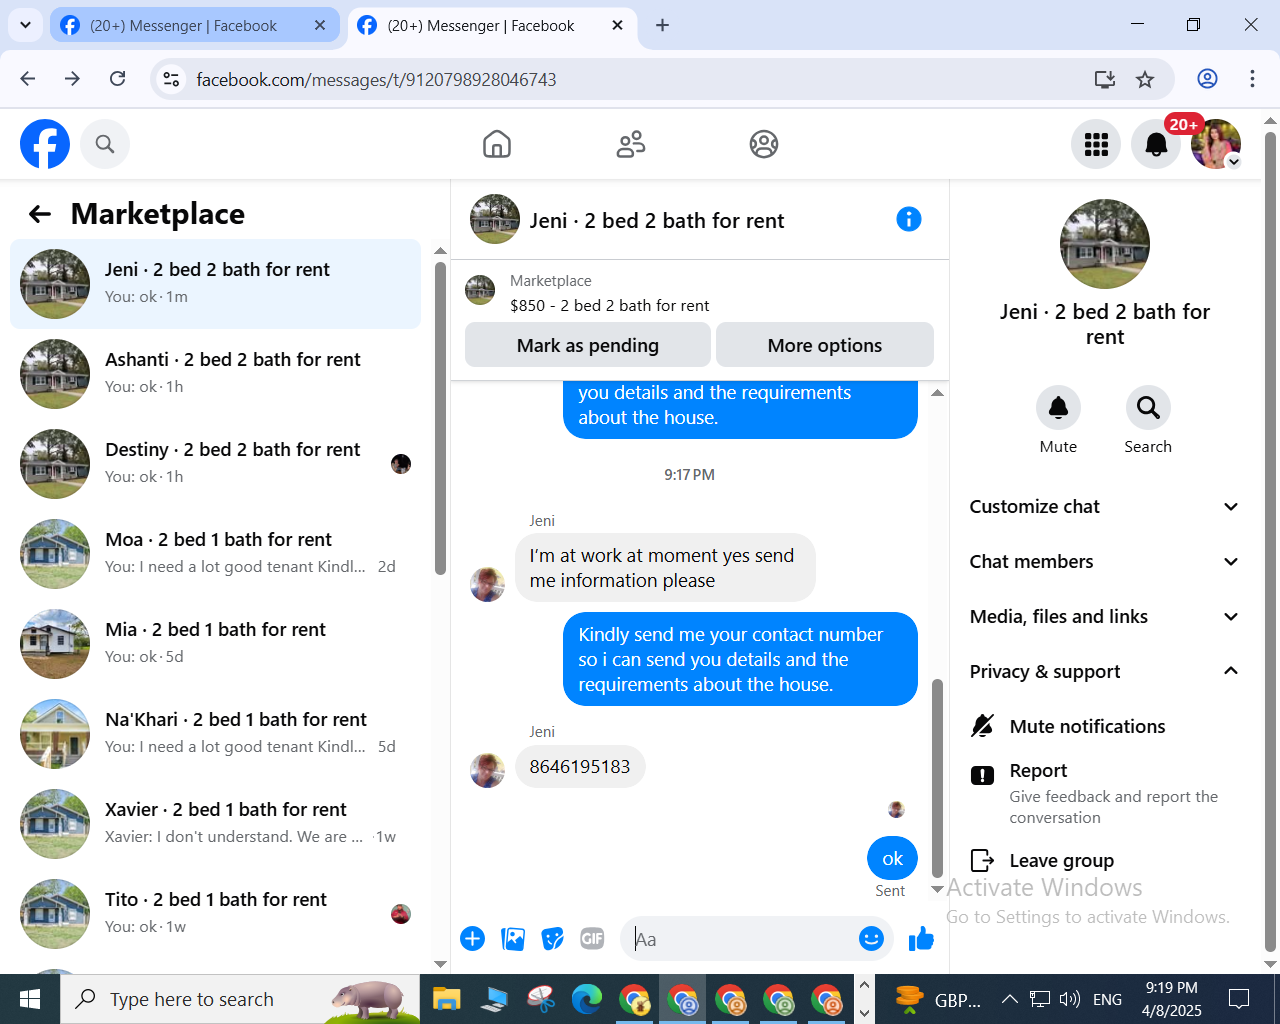Image resolution: width=1280 pixels, height=1024 pixels.
Task: Click the listing photo in right panel
Action: coord(1105,244)
